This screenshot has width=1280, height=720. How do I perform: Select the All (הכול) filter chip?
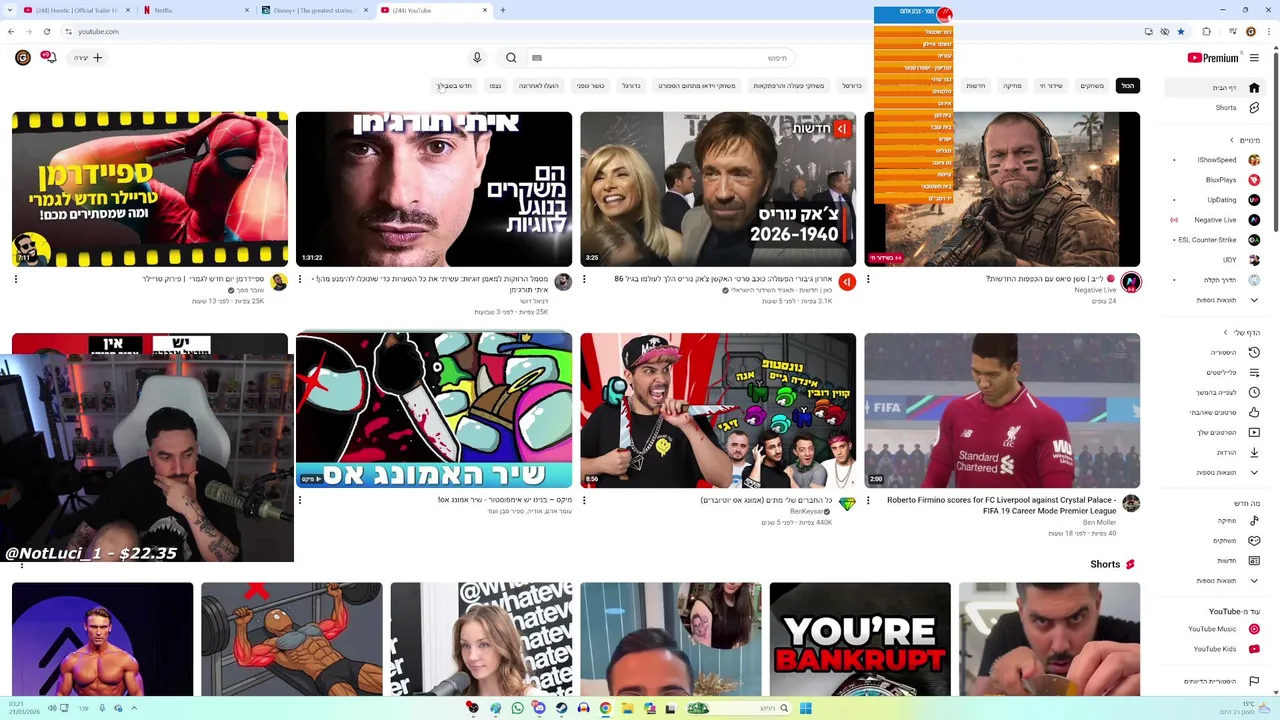[x=1127, y=86]
